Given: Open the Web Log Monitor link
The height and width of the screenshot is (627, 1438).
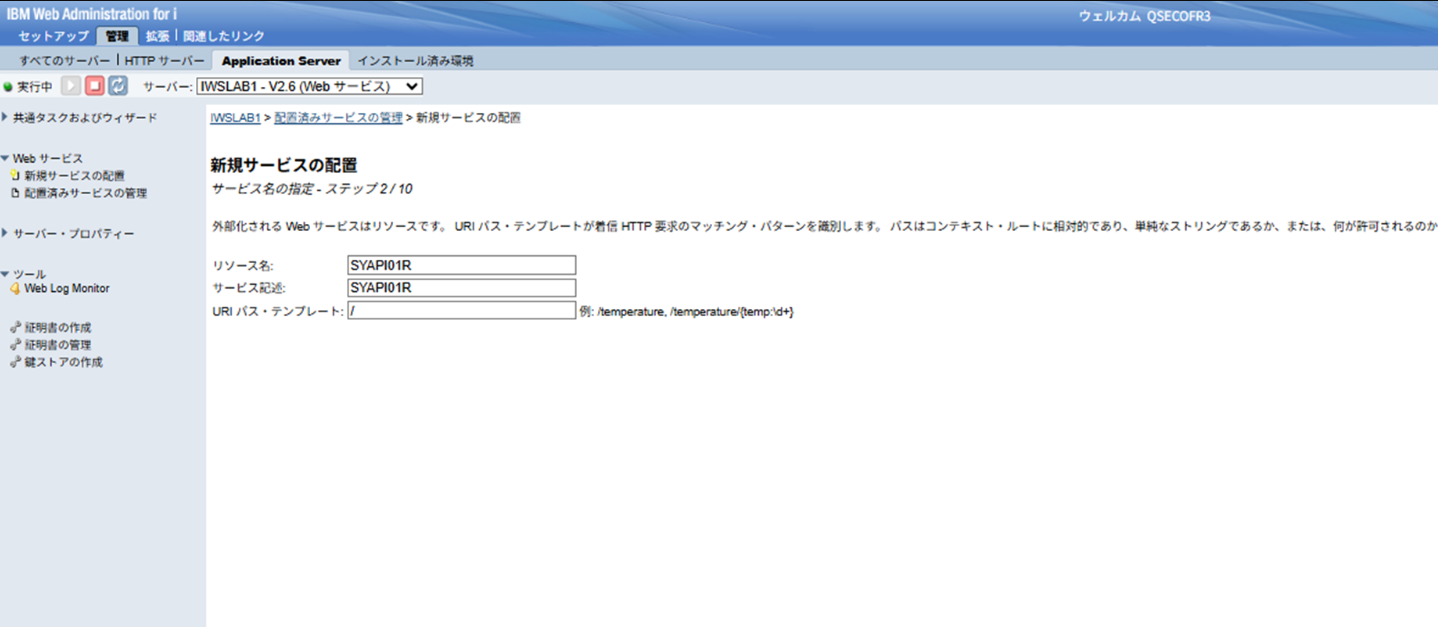Looking at the screenshot, I should [x=67, y=288].
